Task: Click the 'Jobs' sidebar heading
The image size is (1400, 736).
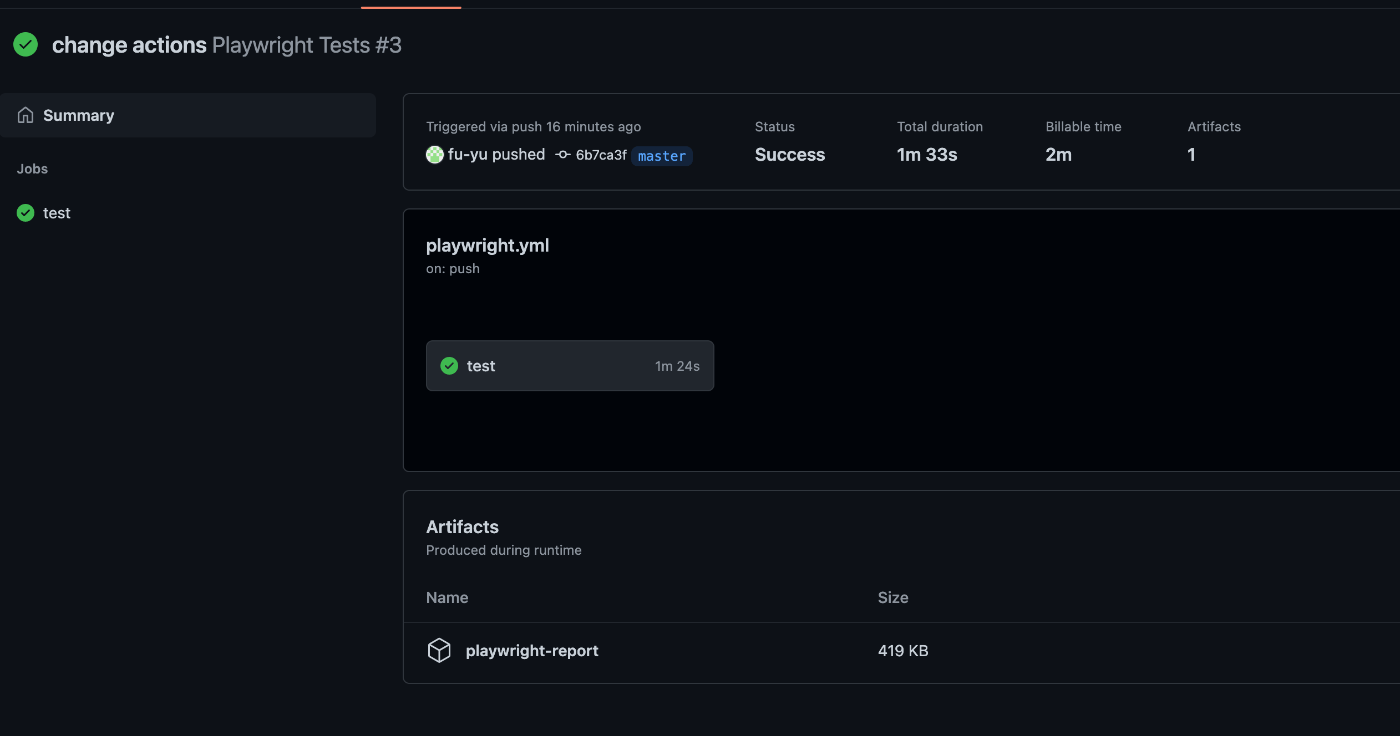Action: (32, 169)
